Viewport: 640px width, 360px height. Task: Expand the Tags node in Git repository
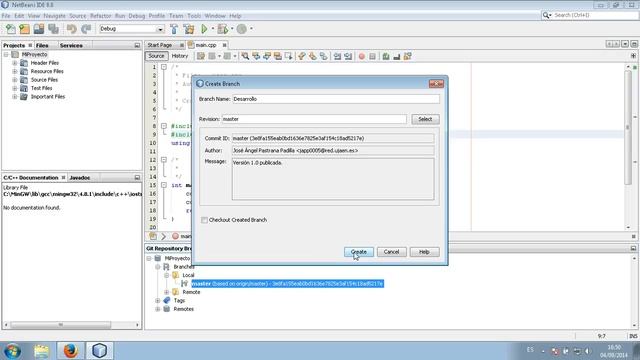(158, 301)
